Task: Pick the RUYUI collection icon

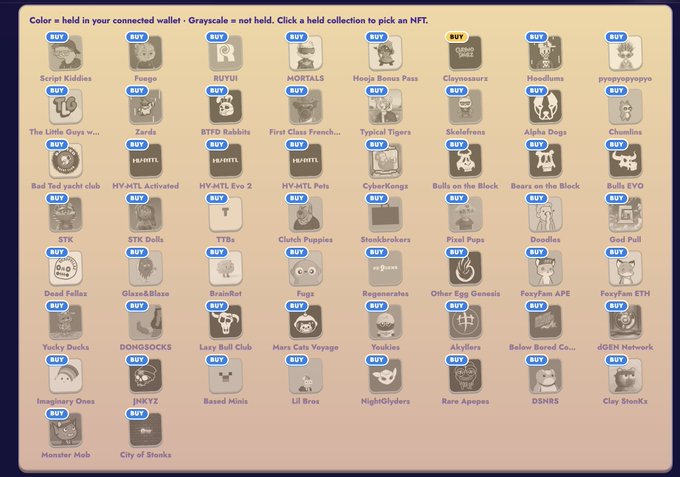Action: click(x=226, y=53)
